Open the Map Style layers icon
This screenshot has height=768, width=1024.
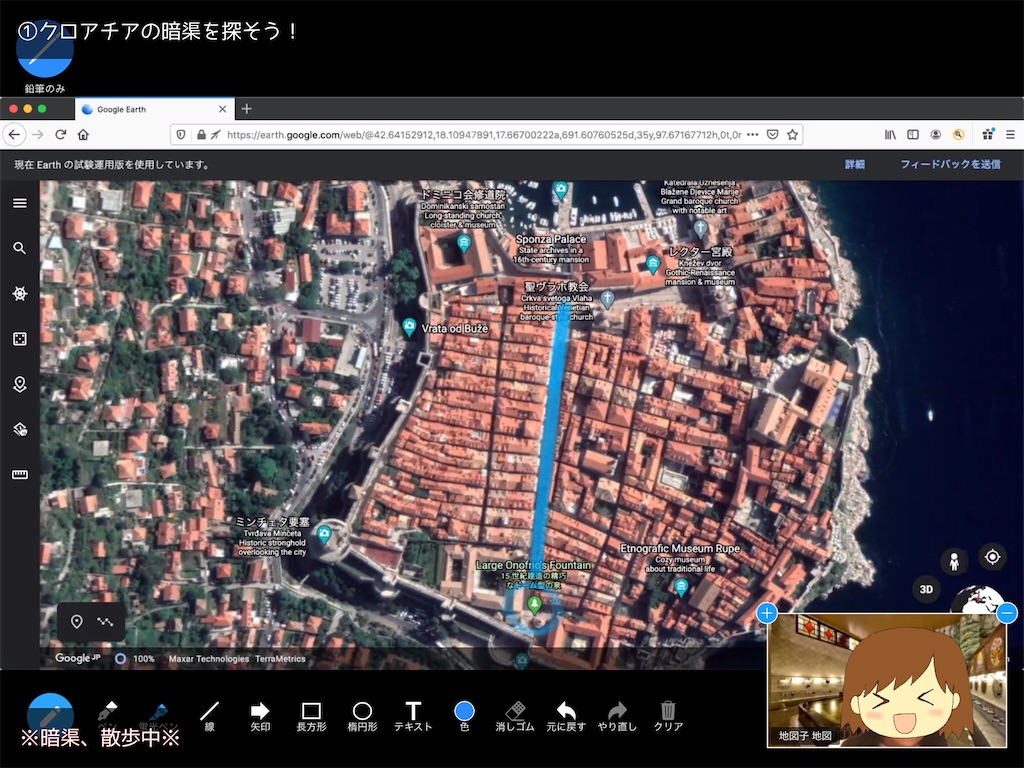click(20, 429)
